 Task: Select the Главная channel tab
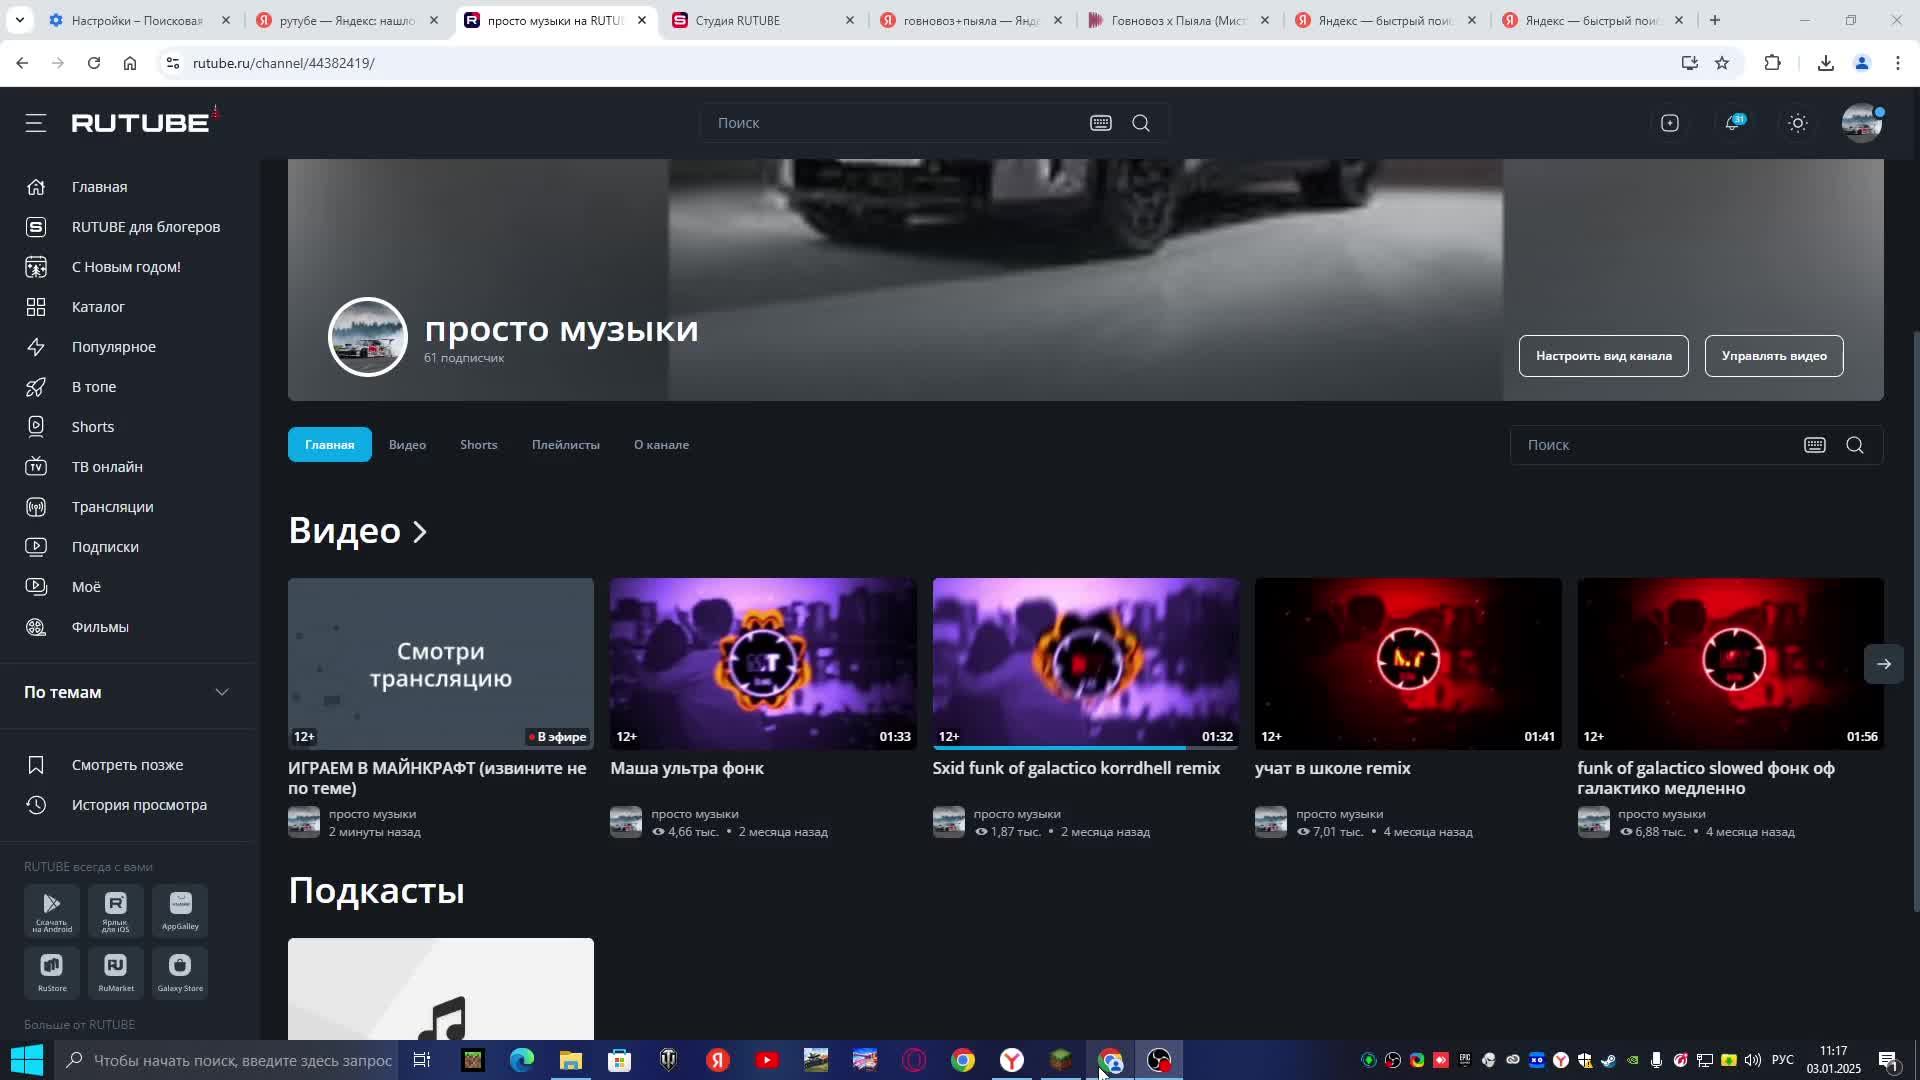click(330, 444)
